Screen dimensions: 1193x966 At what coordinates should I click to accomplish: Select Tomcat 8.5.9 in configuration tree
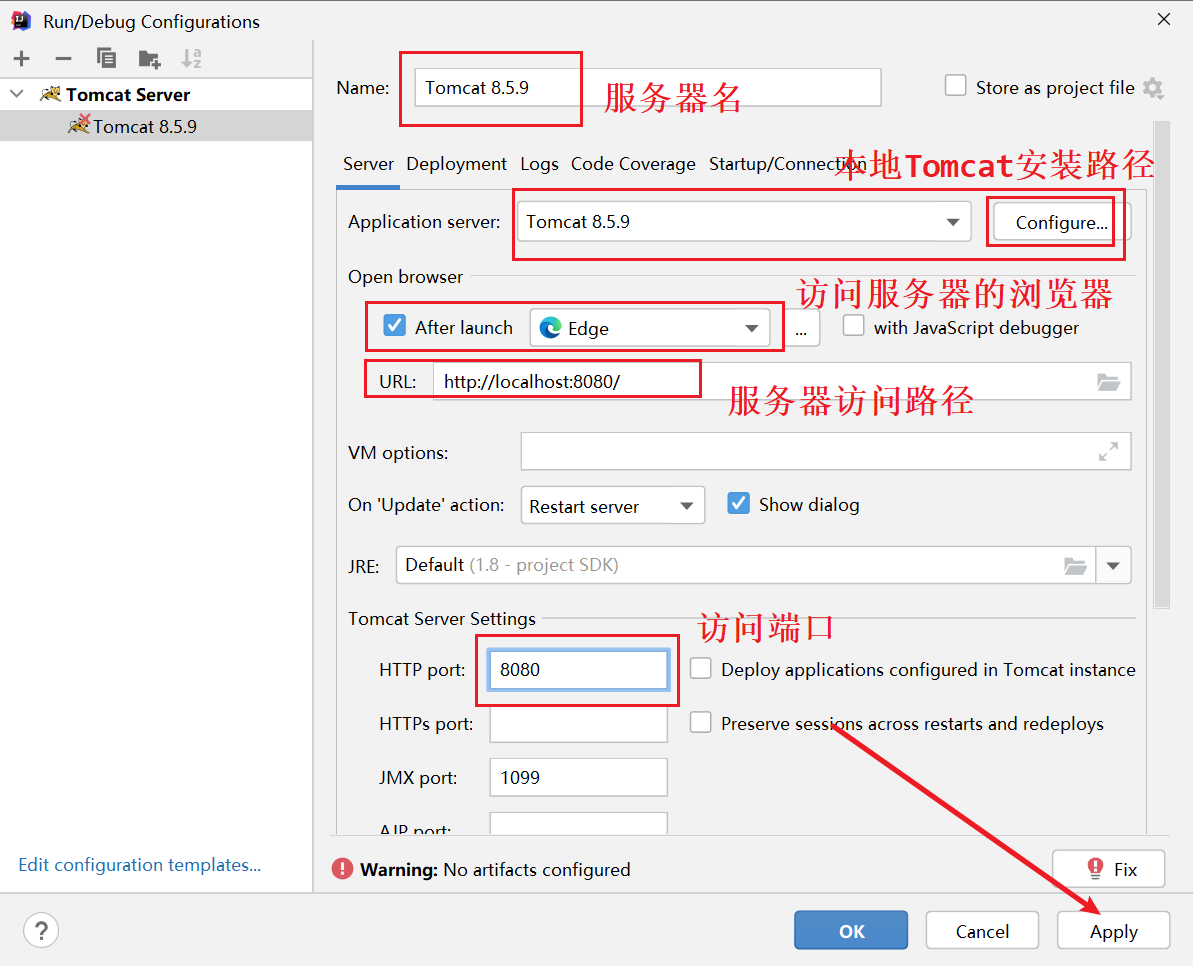coord(156,126)
